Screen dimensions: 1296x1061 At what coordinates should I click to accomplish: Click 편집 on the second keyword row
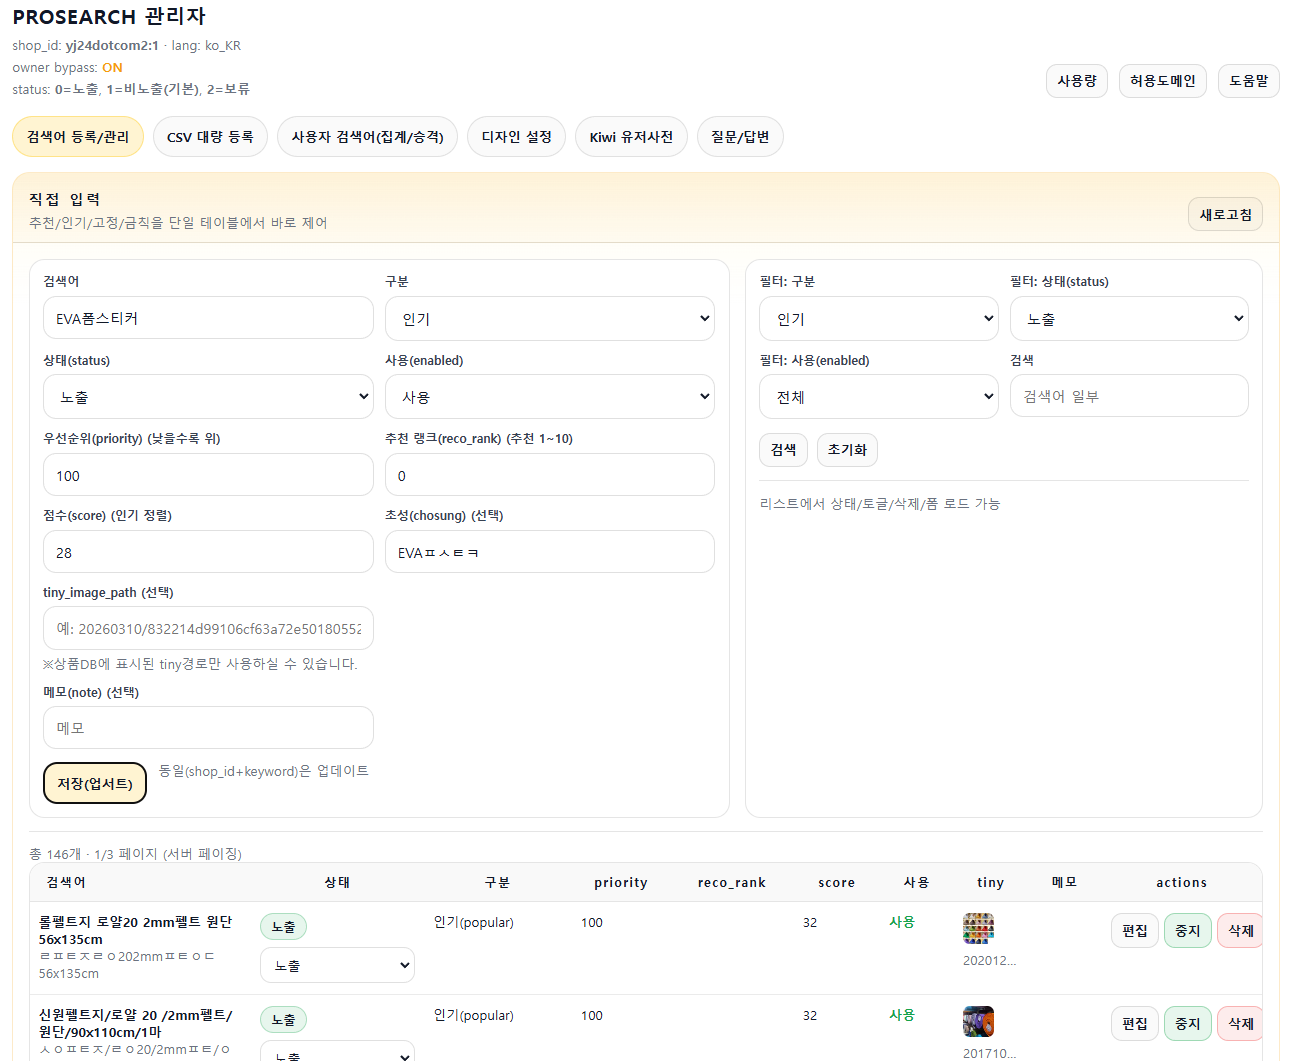click(1134, 1023)
